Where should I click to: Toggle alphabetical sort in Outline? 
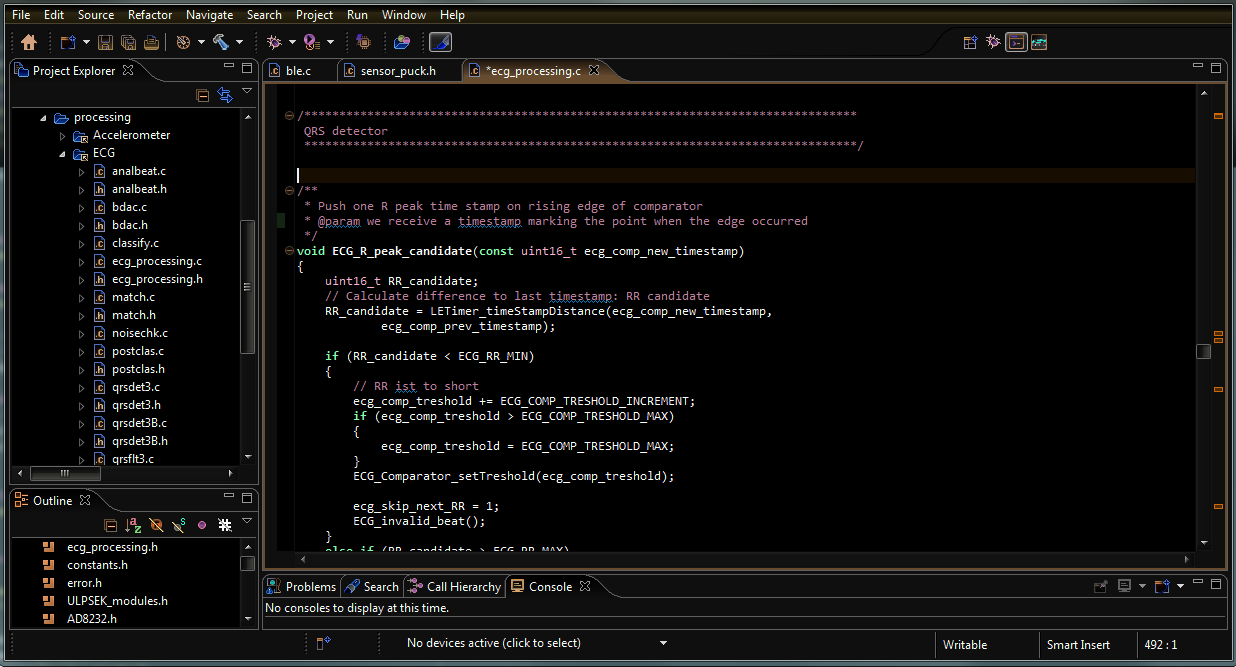click(133, 524)
